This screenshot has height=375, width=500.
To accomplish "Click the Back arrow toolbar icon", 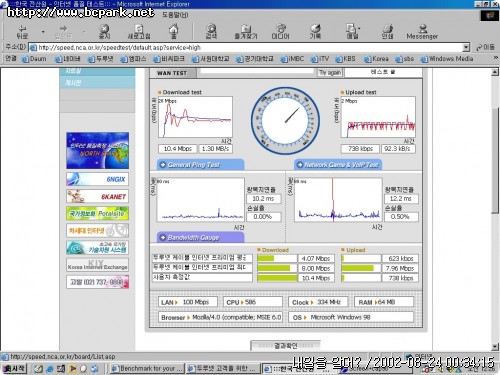I will (x=22, y=32).
